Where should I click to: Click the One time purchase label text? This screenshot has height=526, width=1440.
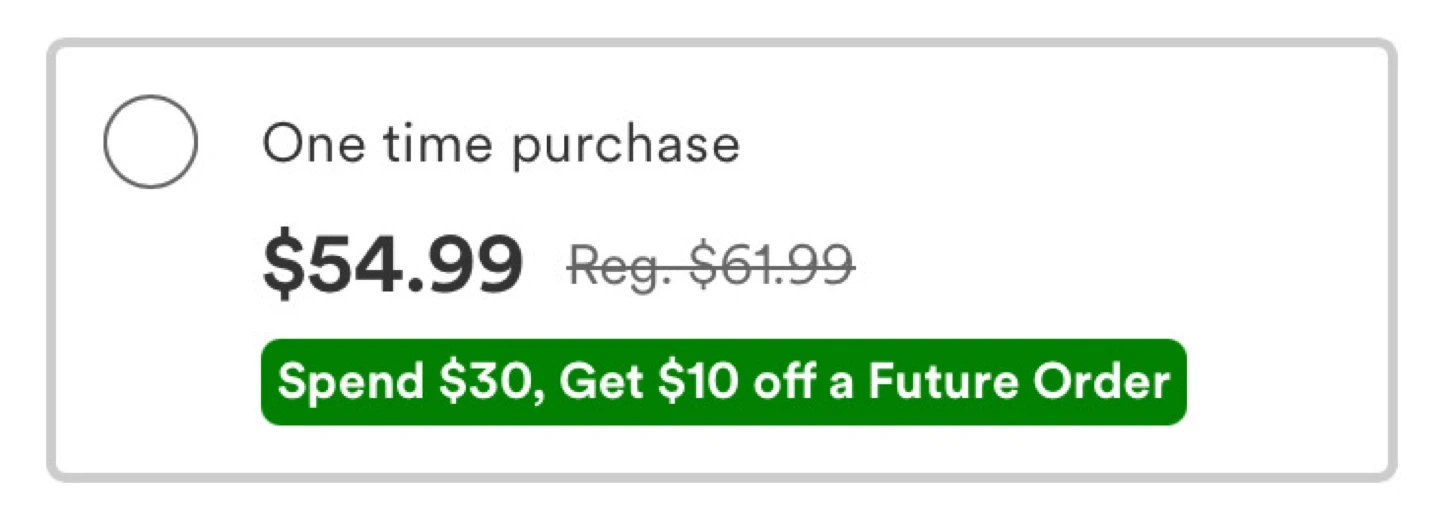[500, 144]
